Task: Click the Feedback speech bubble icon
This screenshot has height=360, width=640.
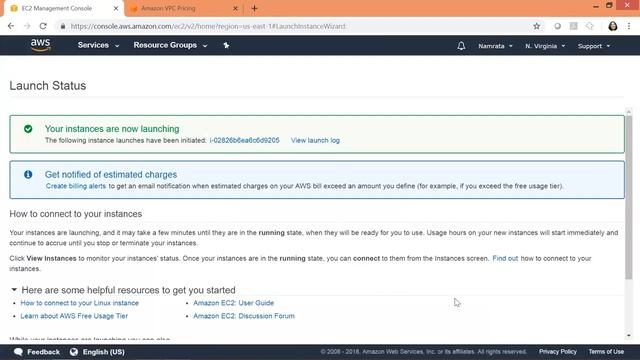Action: 18,352
